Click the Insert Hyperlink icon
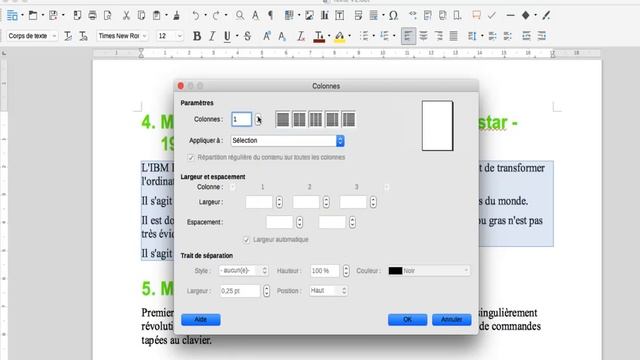 [413, 16]
